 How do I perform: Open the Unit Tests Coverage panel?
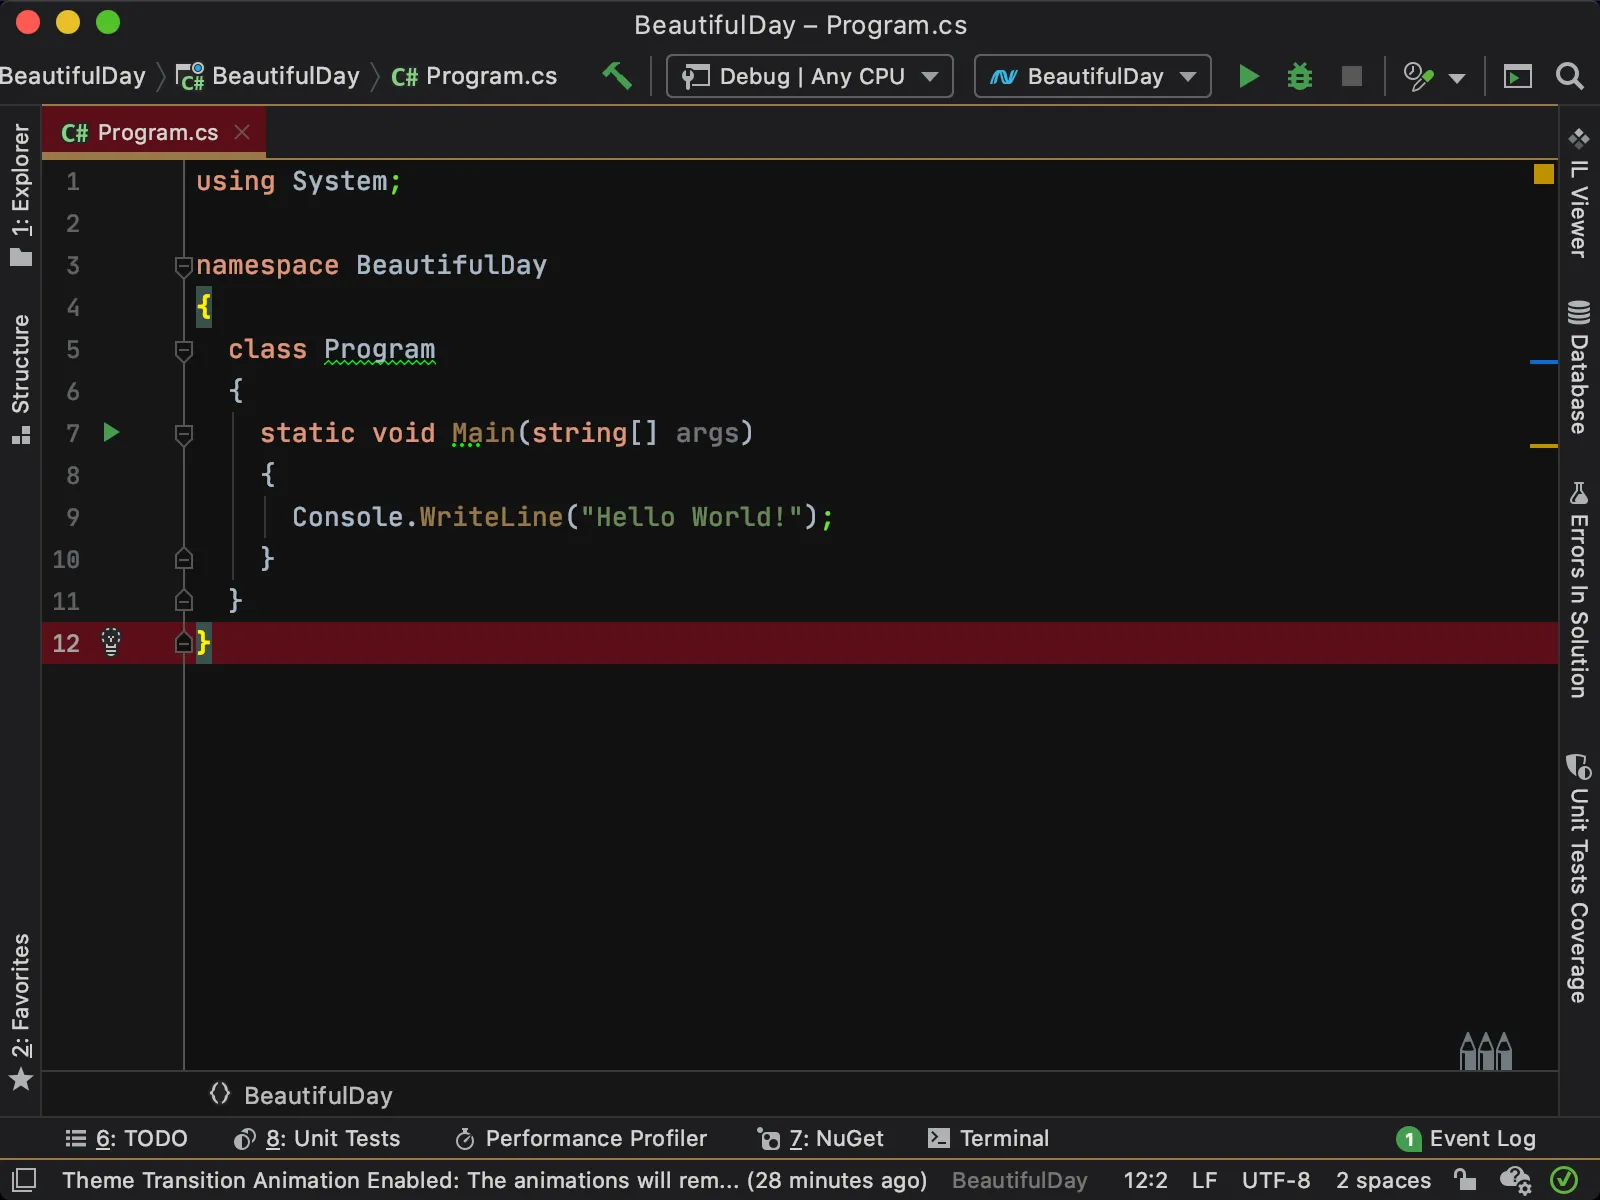click(x=1579, y=878)
